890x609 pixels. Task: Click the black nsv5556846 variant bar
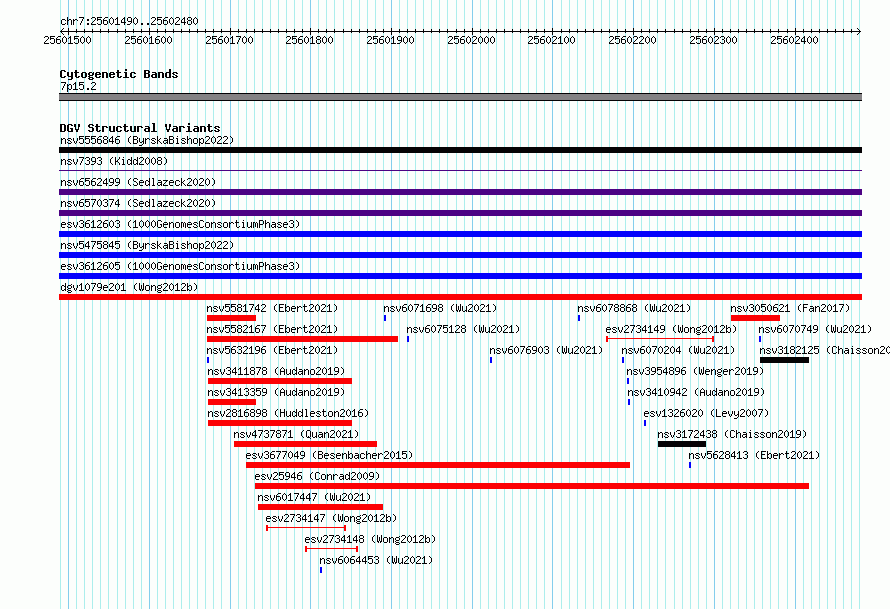click(x=460, y=150)
